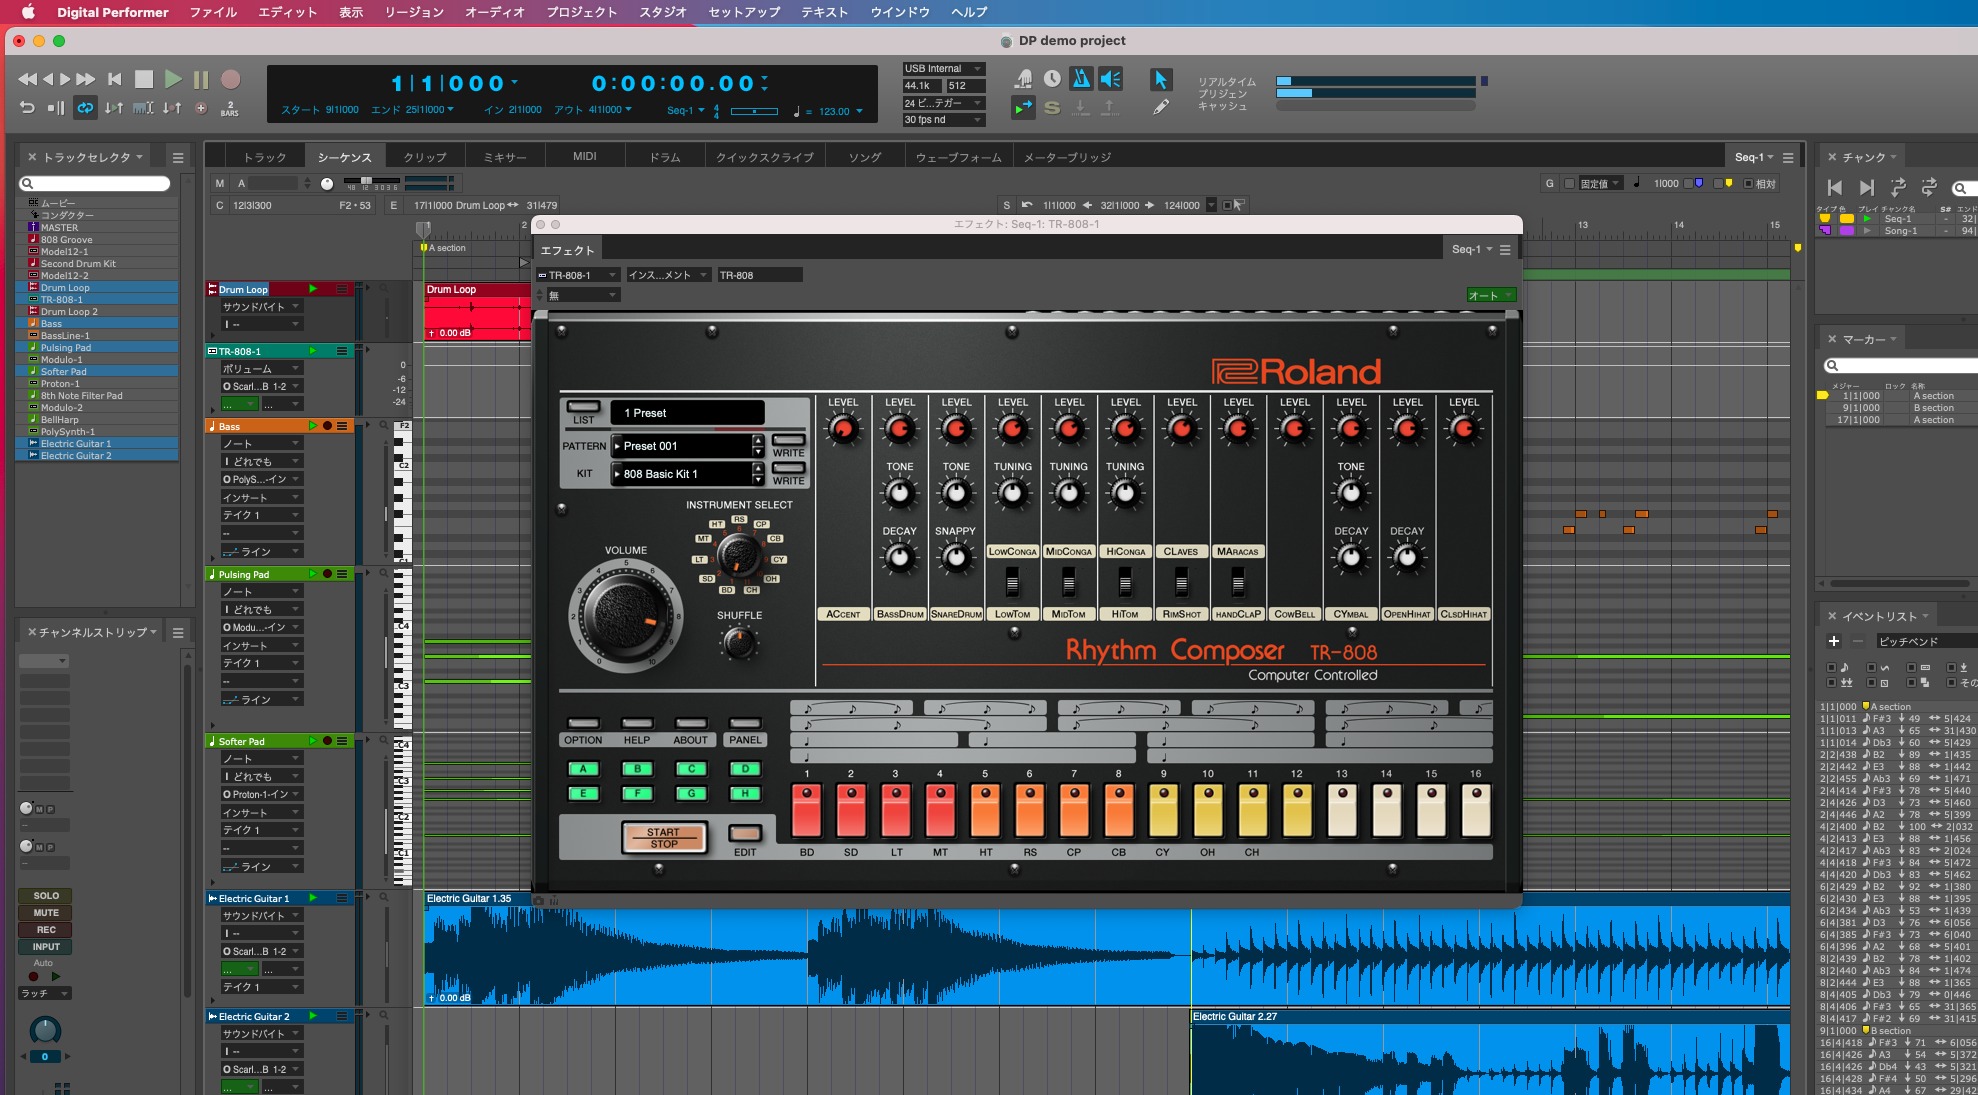Click the 2 BARS countoff icon
This screenshot has height=1095, width=1978.
point(229,108)
